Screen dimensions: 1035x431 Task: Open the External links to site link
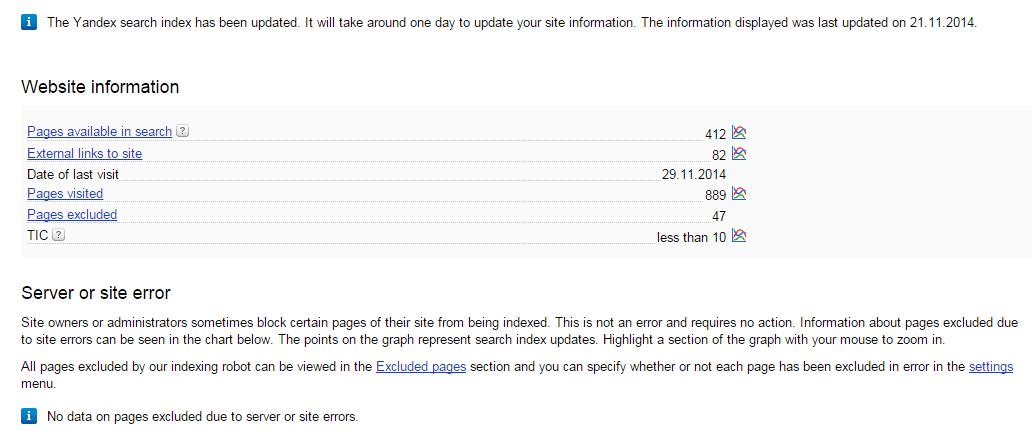pos(84,153)
